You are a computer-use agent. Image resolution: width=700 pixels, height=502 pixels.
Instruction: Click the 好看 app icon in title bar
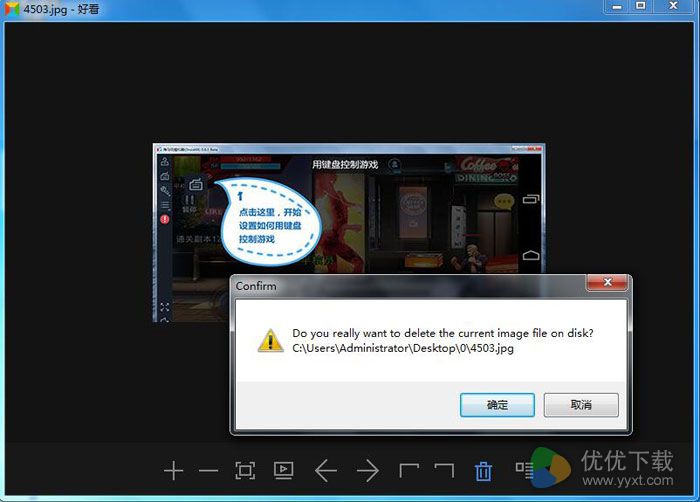click(12, 8)
